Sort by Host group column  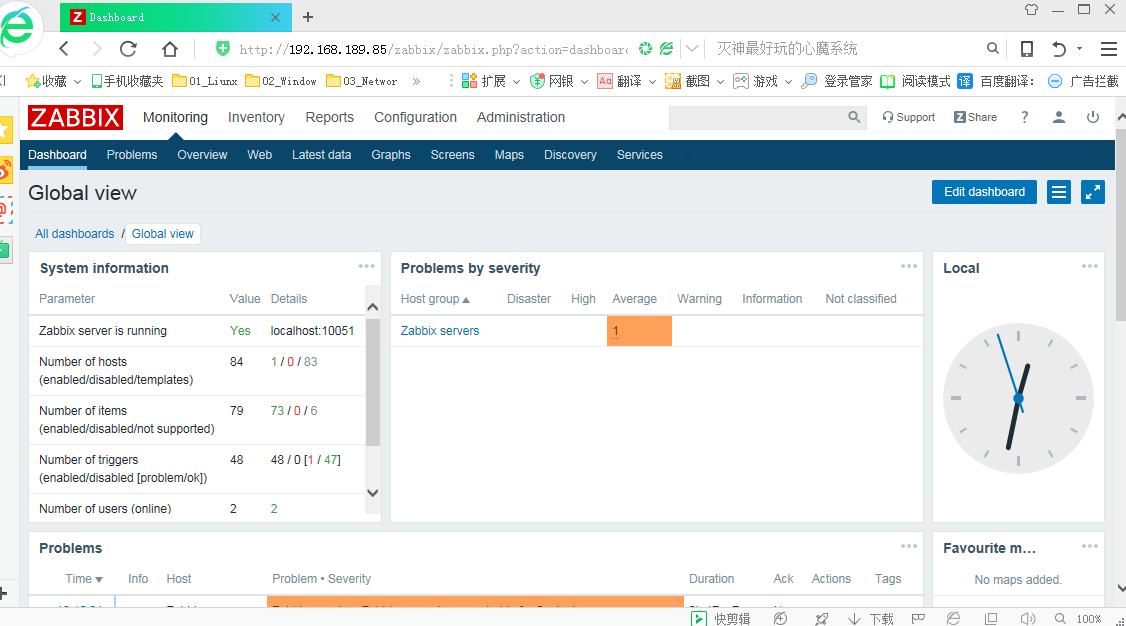pos(435,299)
